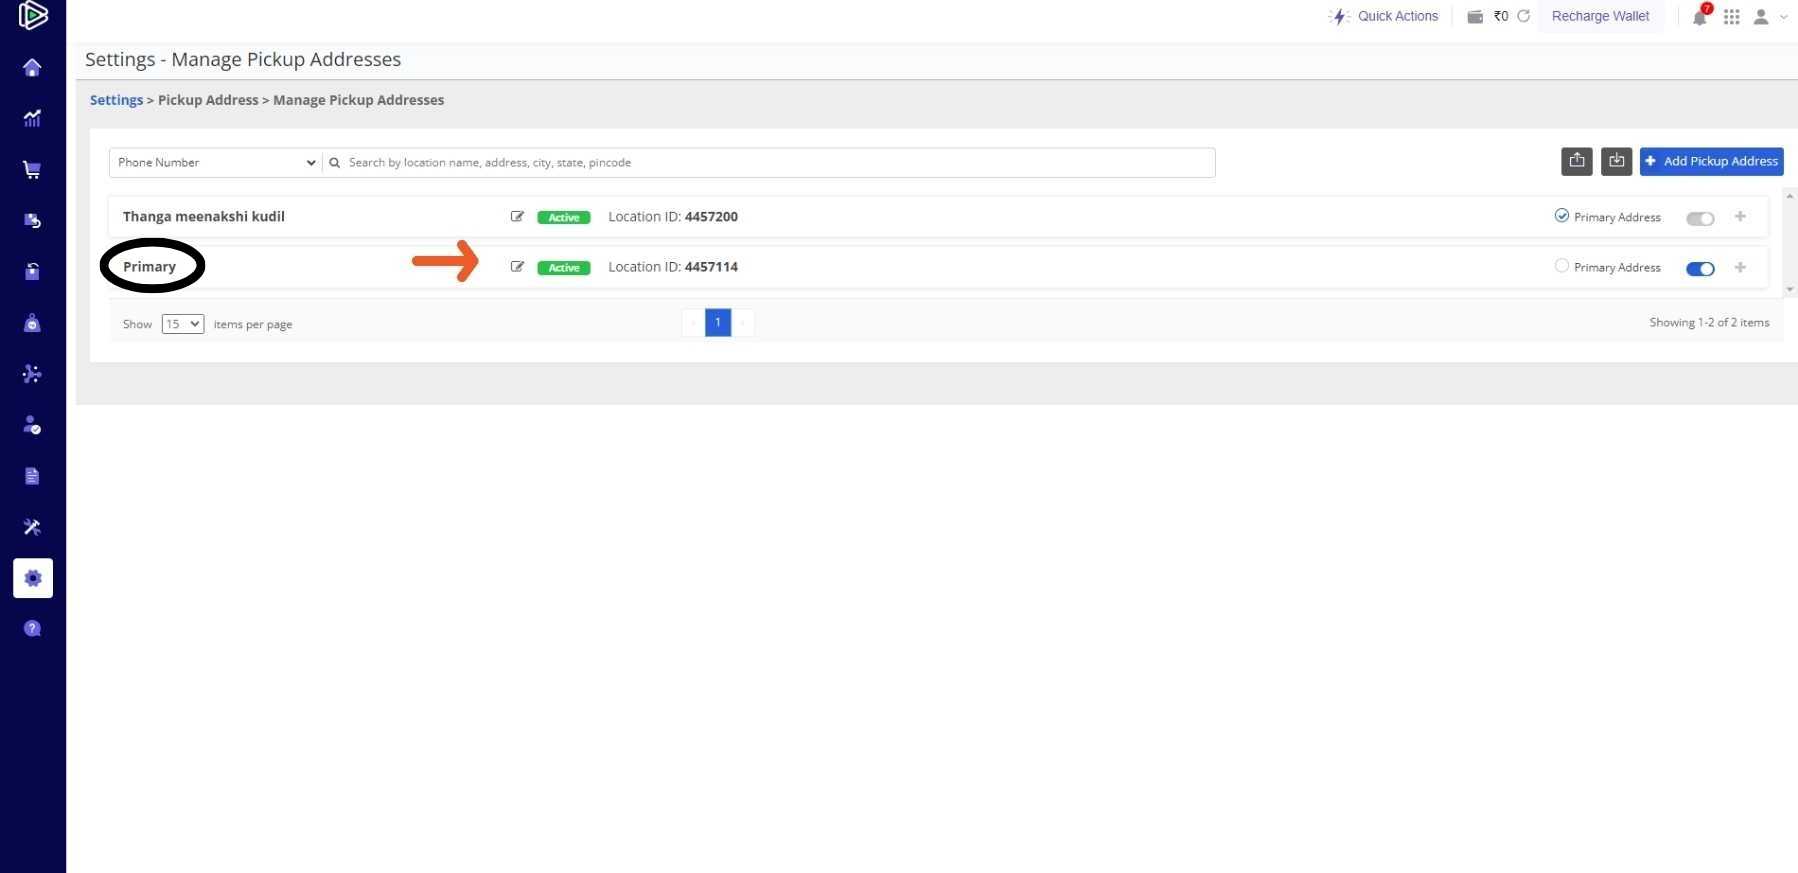Open the apps grid icon
This screenshot has height=873, width=1798.
[x=1732, y=16]
